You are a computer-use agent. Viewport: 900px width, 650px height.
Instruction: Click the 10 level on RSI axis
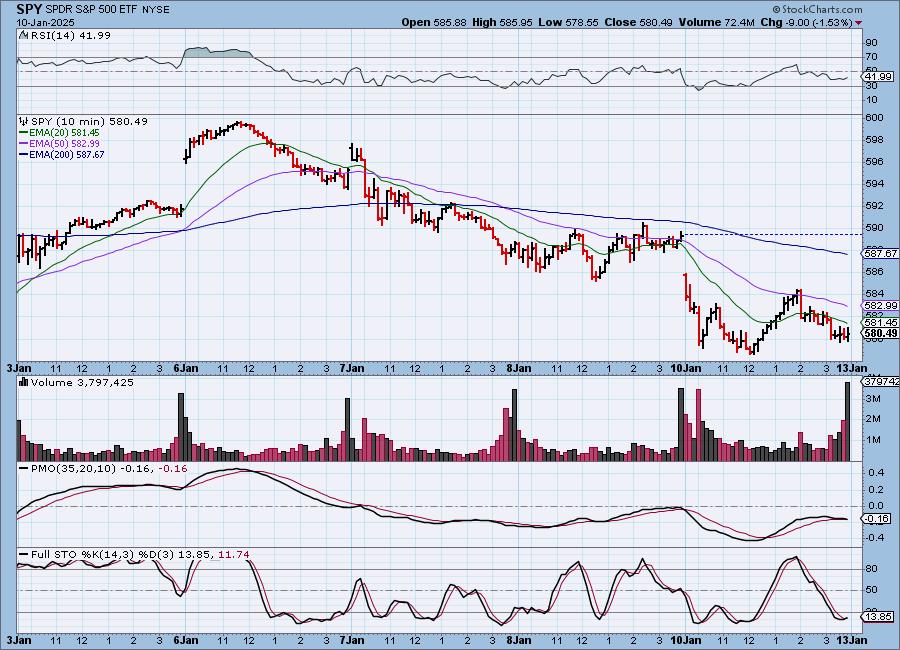click(871, 99)
